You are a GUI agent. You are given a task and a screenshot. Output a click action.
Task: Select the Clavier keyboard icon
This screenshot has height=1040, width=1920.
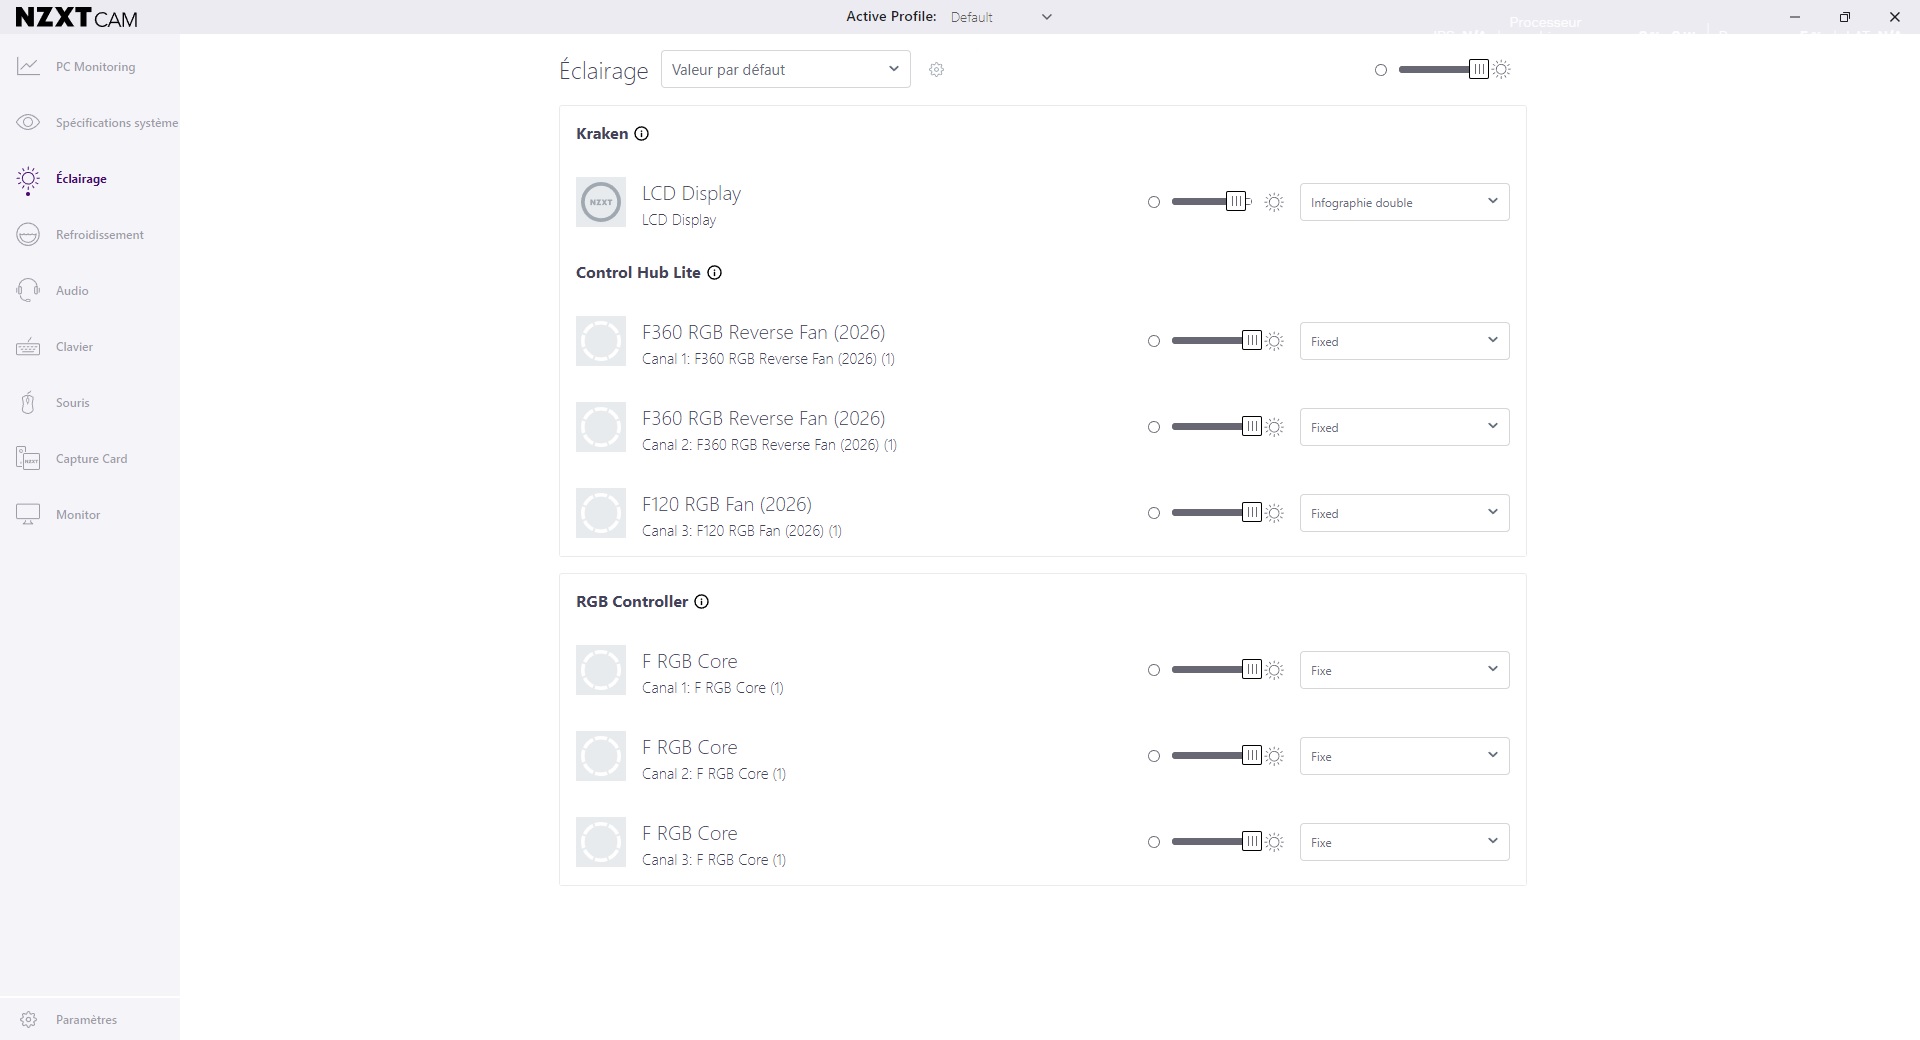click(28, 347)
